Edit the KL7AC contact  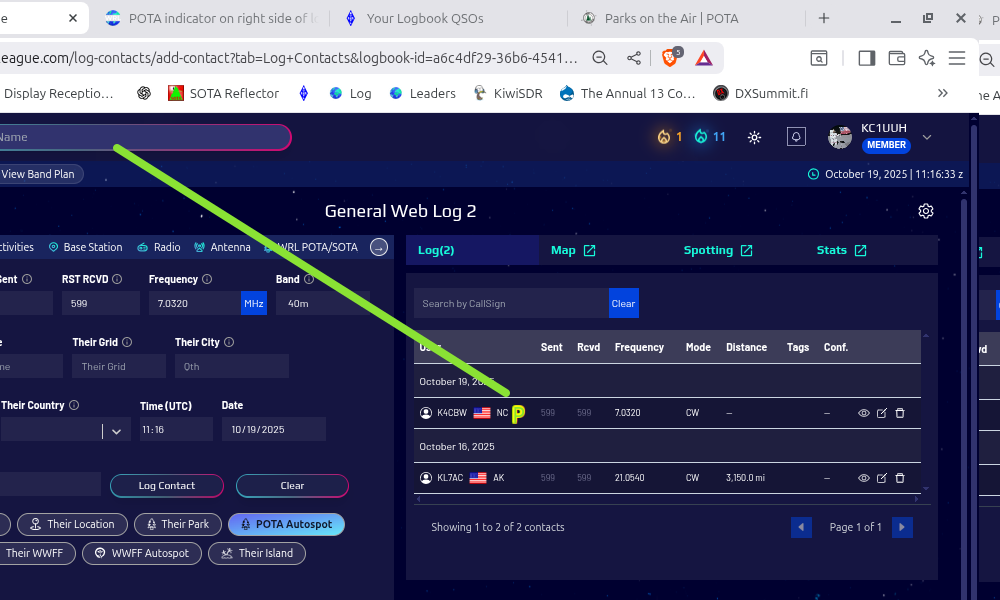click(881, 478)
